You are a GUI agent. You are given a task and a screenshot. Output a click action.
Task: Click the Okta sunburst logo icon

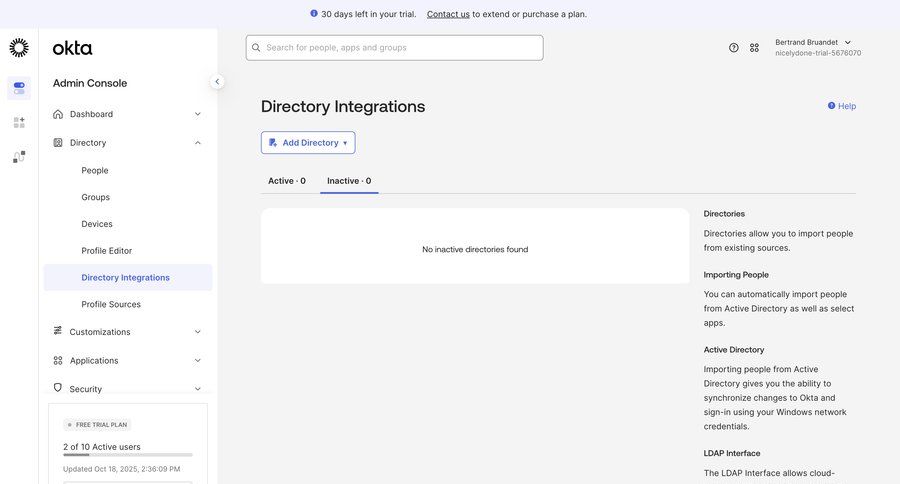tap(19, 48)
